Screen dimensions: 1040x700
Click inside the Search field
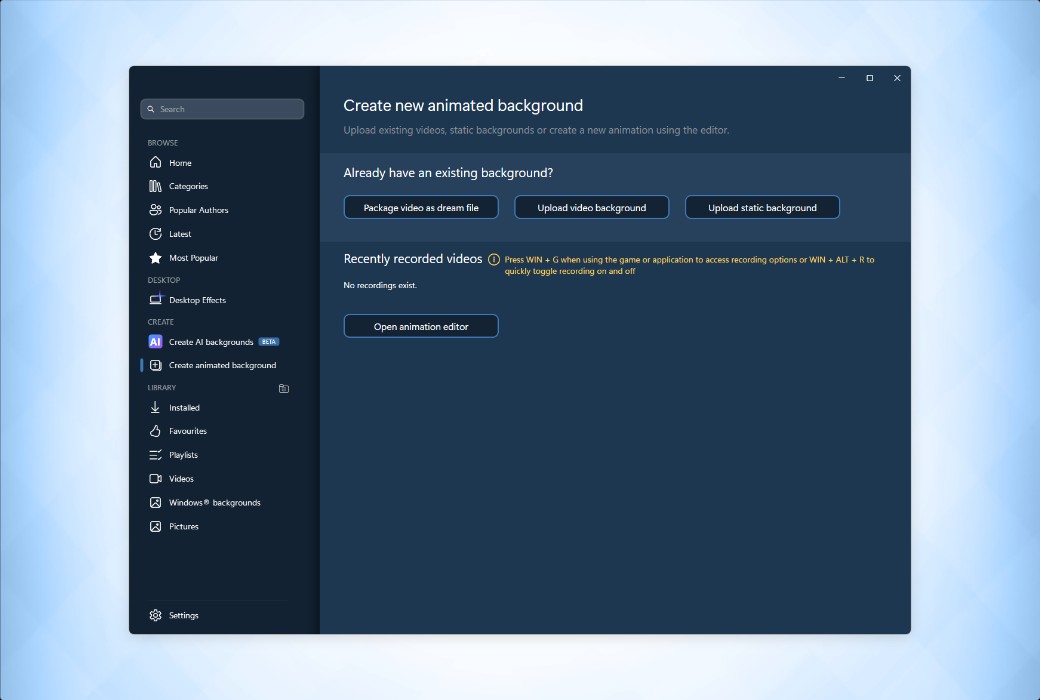222,109
